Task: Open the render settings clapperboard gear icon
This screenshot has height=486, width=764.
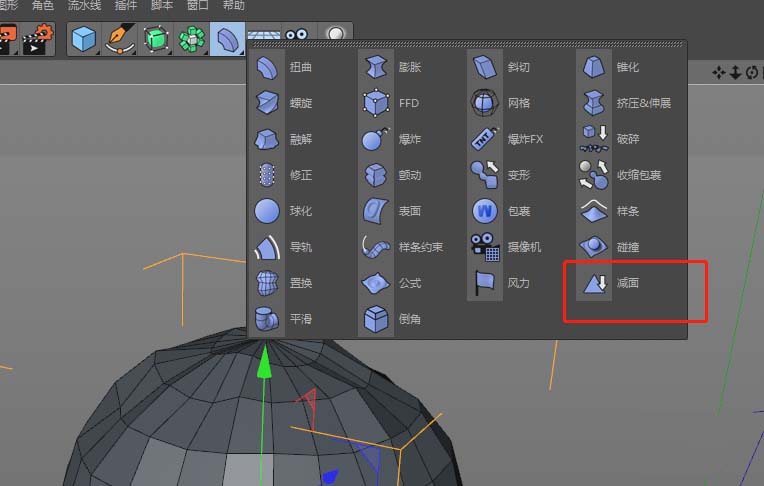Action: click(x=38, y=39)
